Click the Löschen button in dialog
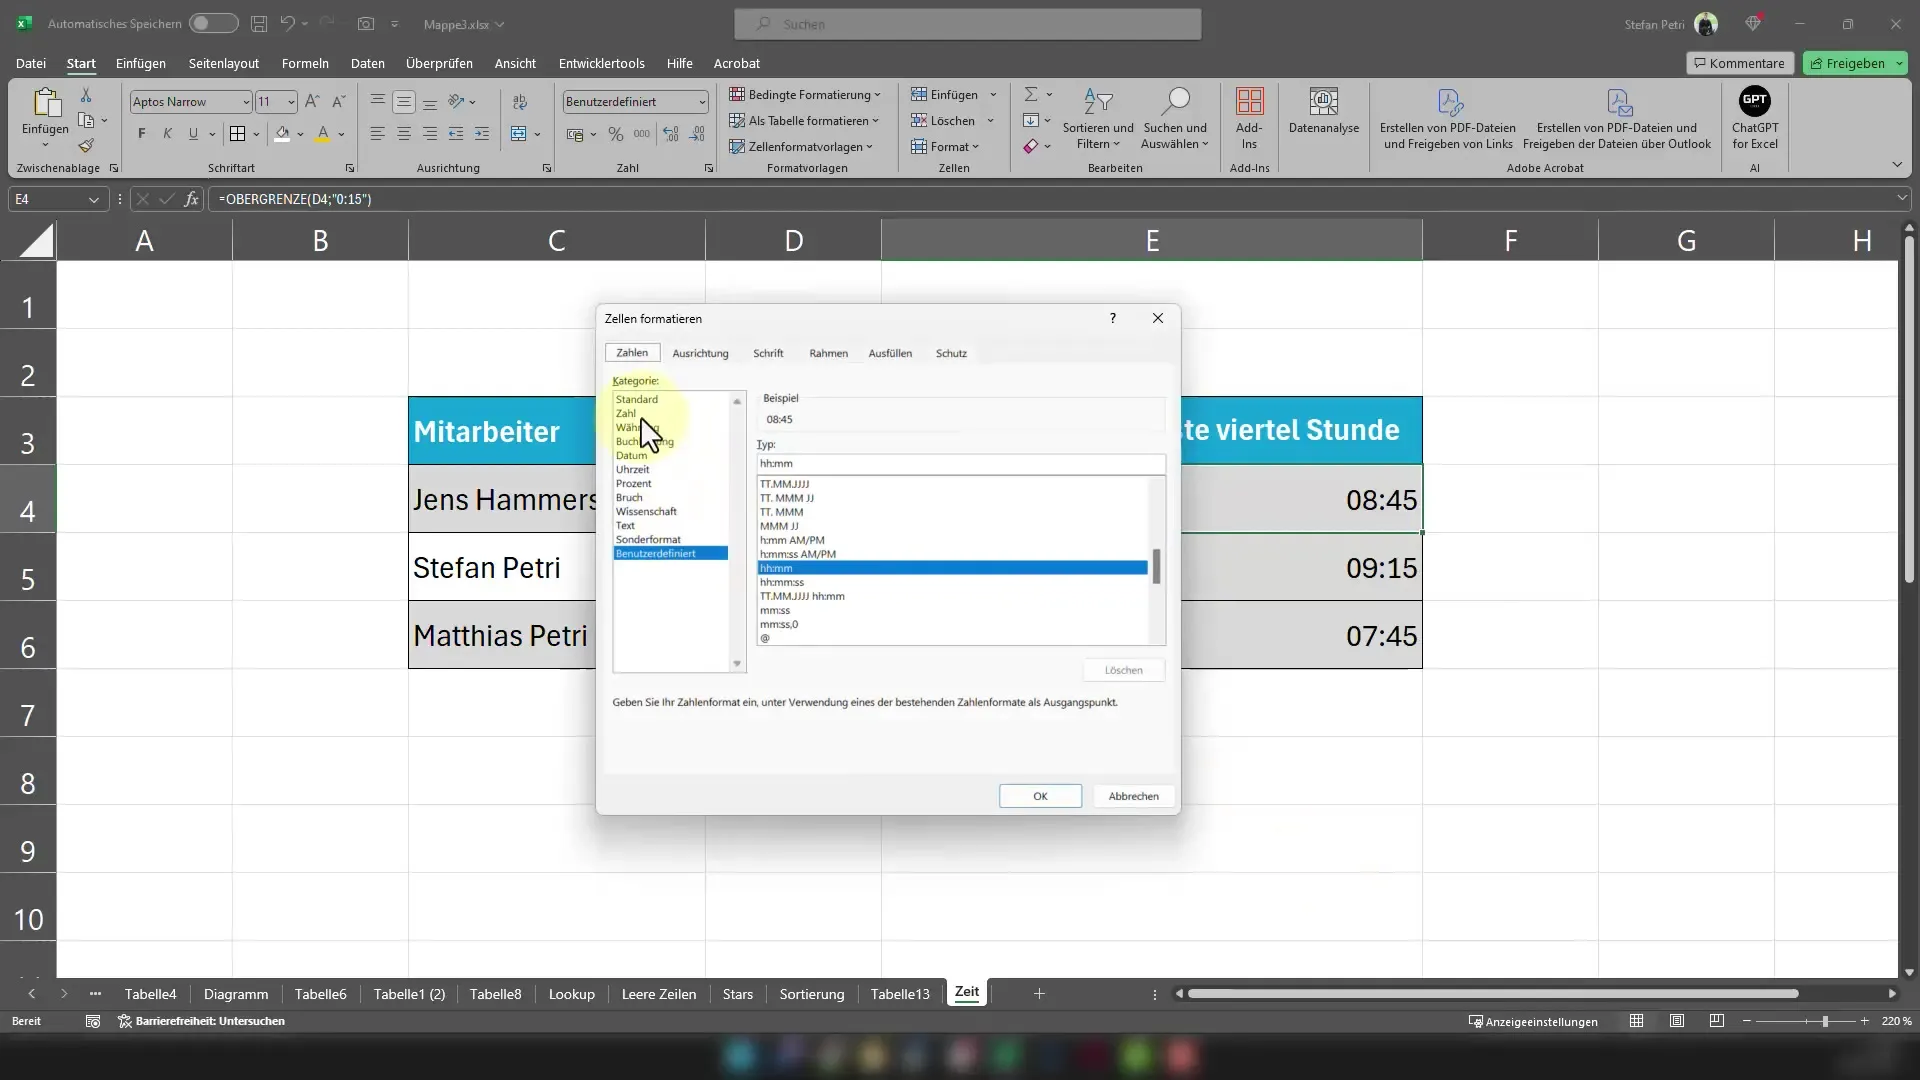The height and width of the screenshot is (1080, 1920). 1124,670
